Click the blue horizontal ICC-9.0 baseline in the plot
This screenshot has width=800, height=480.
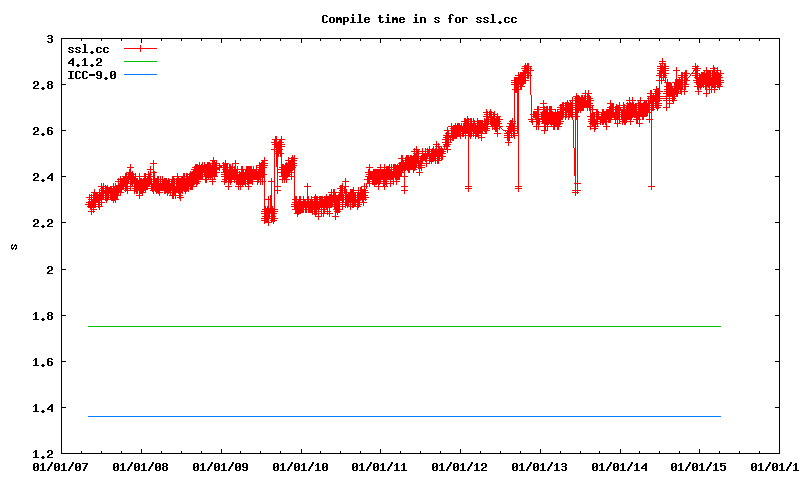pos(400,416)
